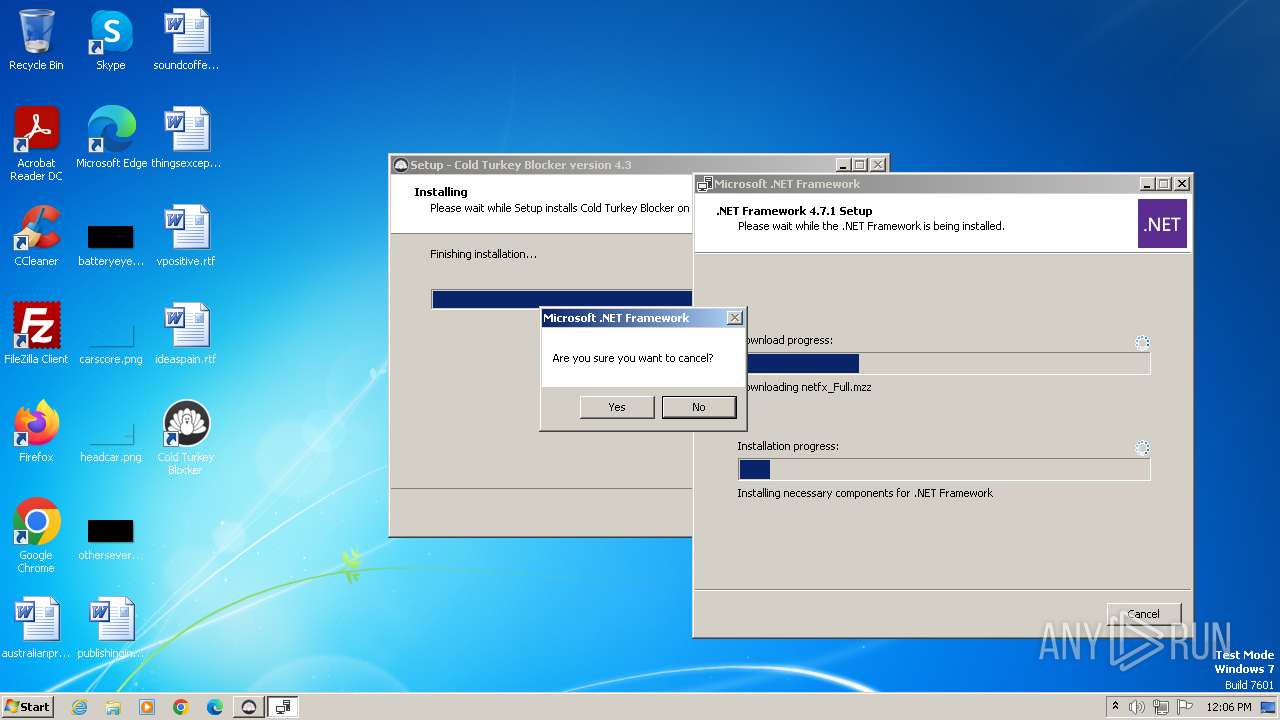Select the australianpr document icon
This screenshot has height=720, width=1280.
click(x=36, y=628)
